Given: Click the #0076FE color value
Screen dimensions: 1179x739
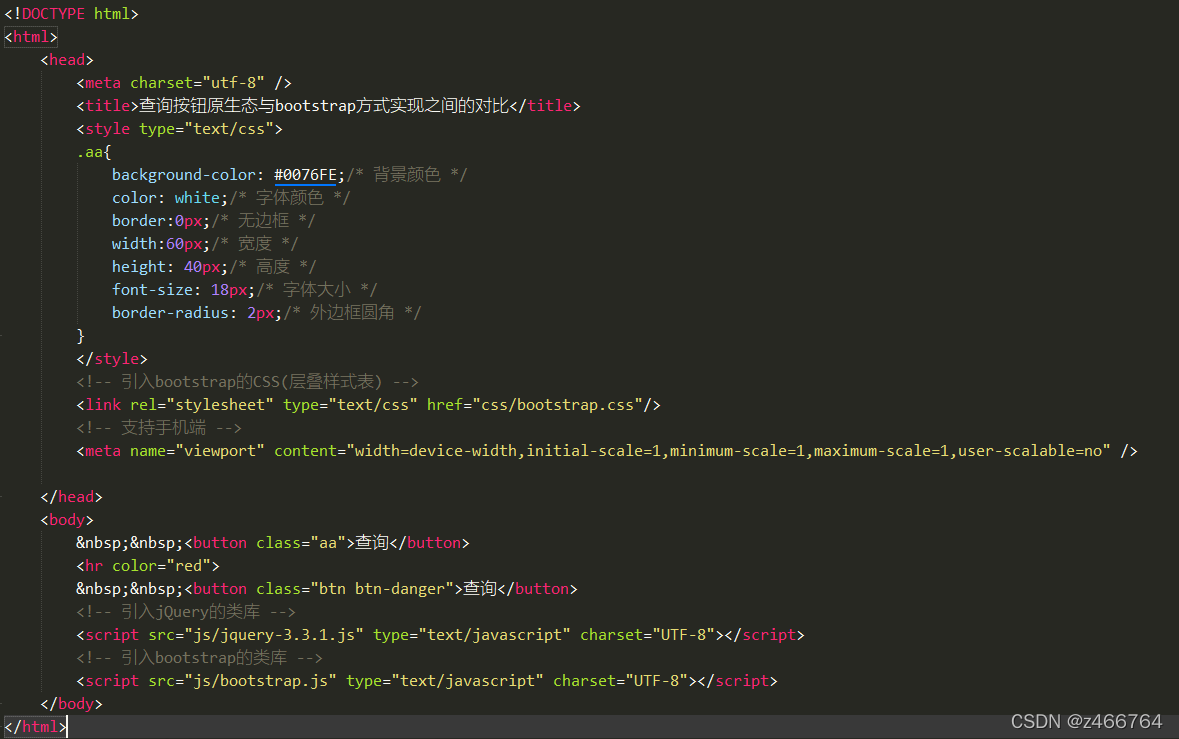Looking at the screenshot, I should (x=305, y=174).
